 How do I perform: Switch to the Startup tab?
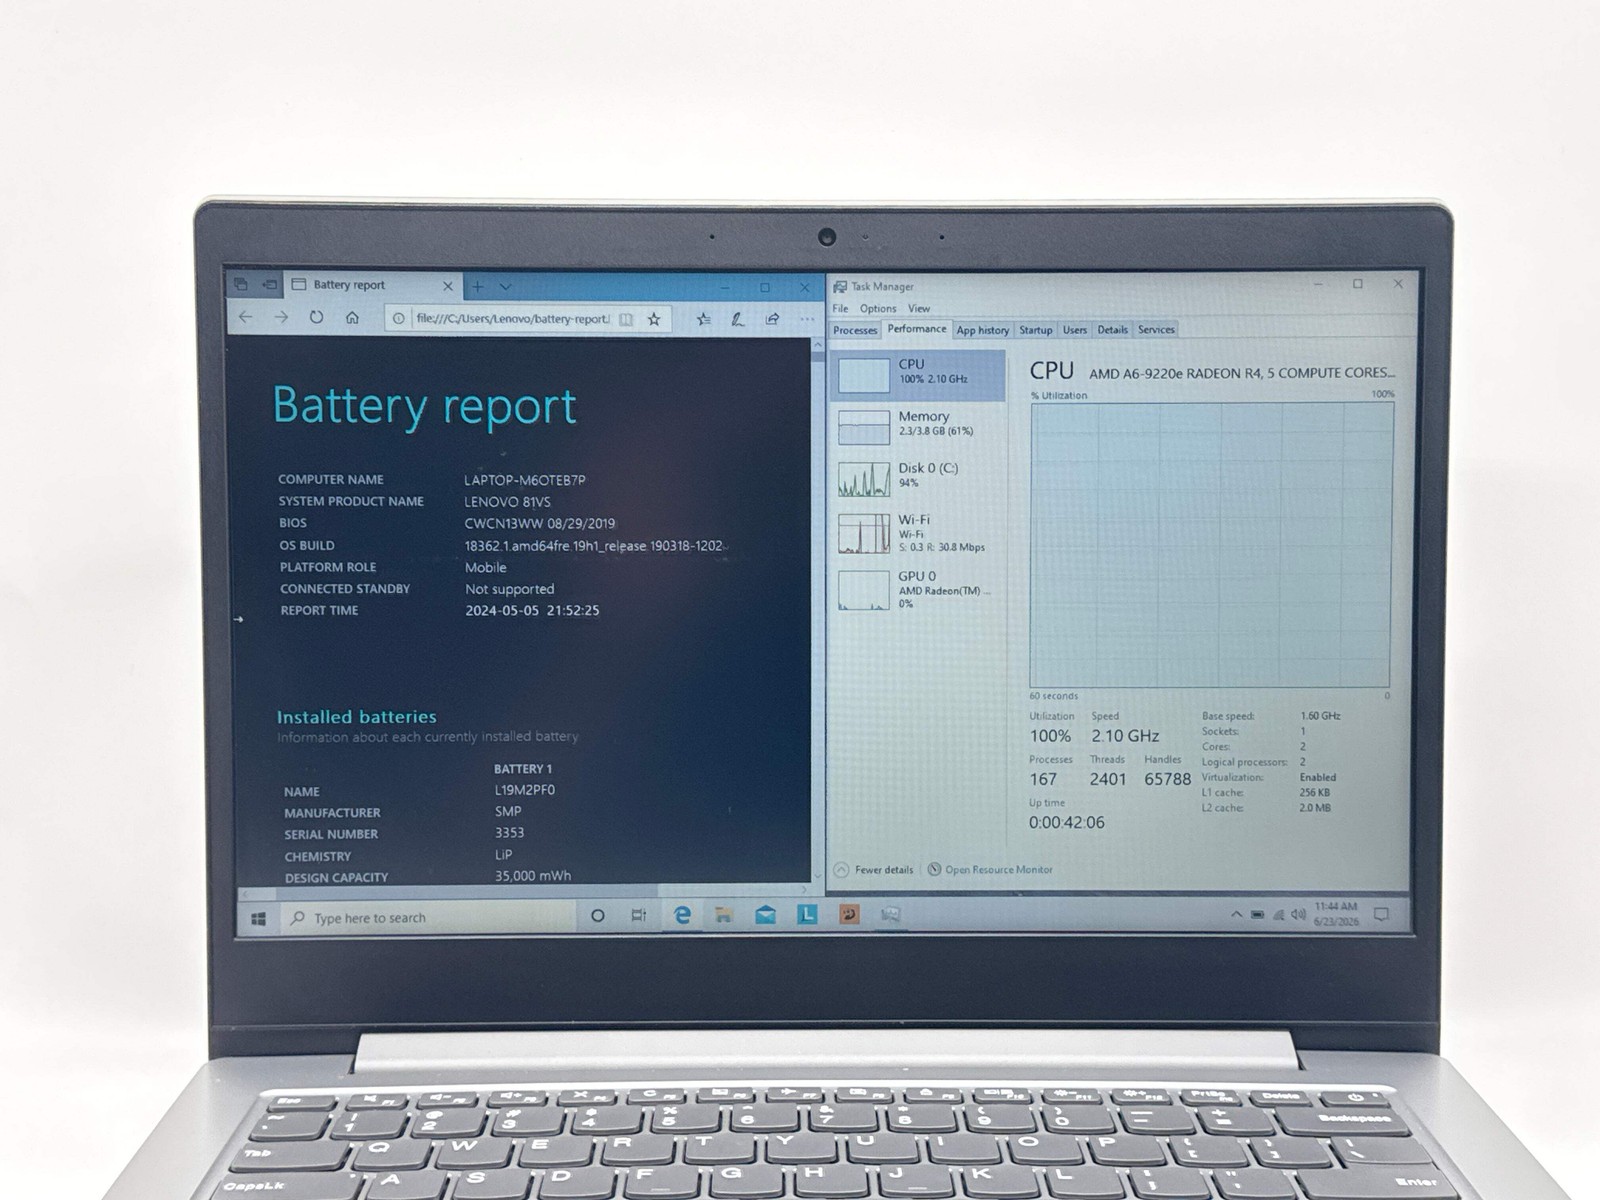(x=1036, y=330)
